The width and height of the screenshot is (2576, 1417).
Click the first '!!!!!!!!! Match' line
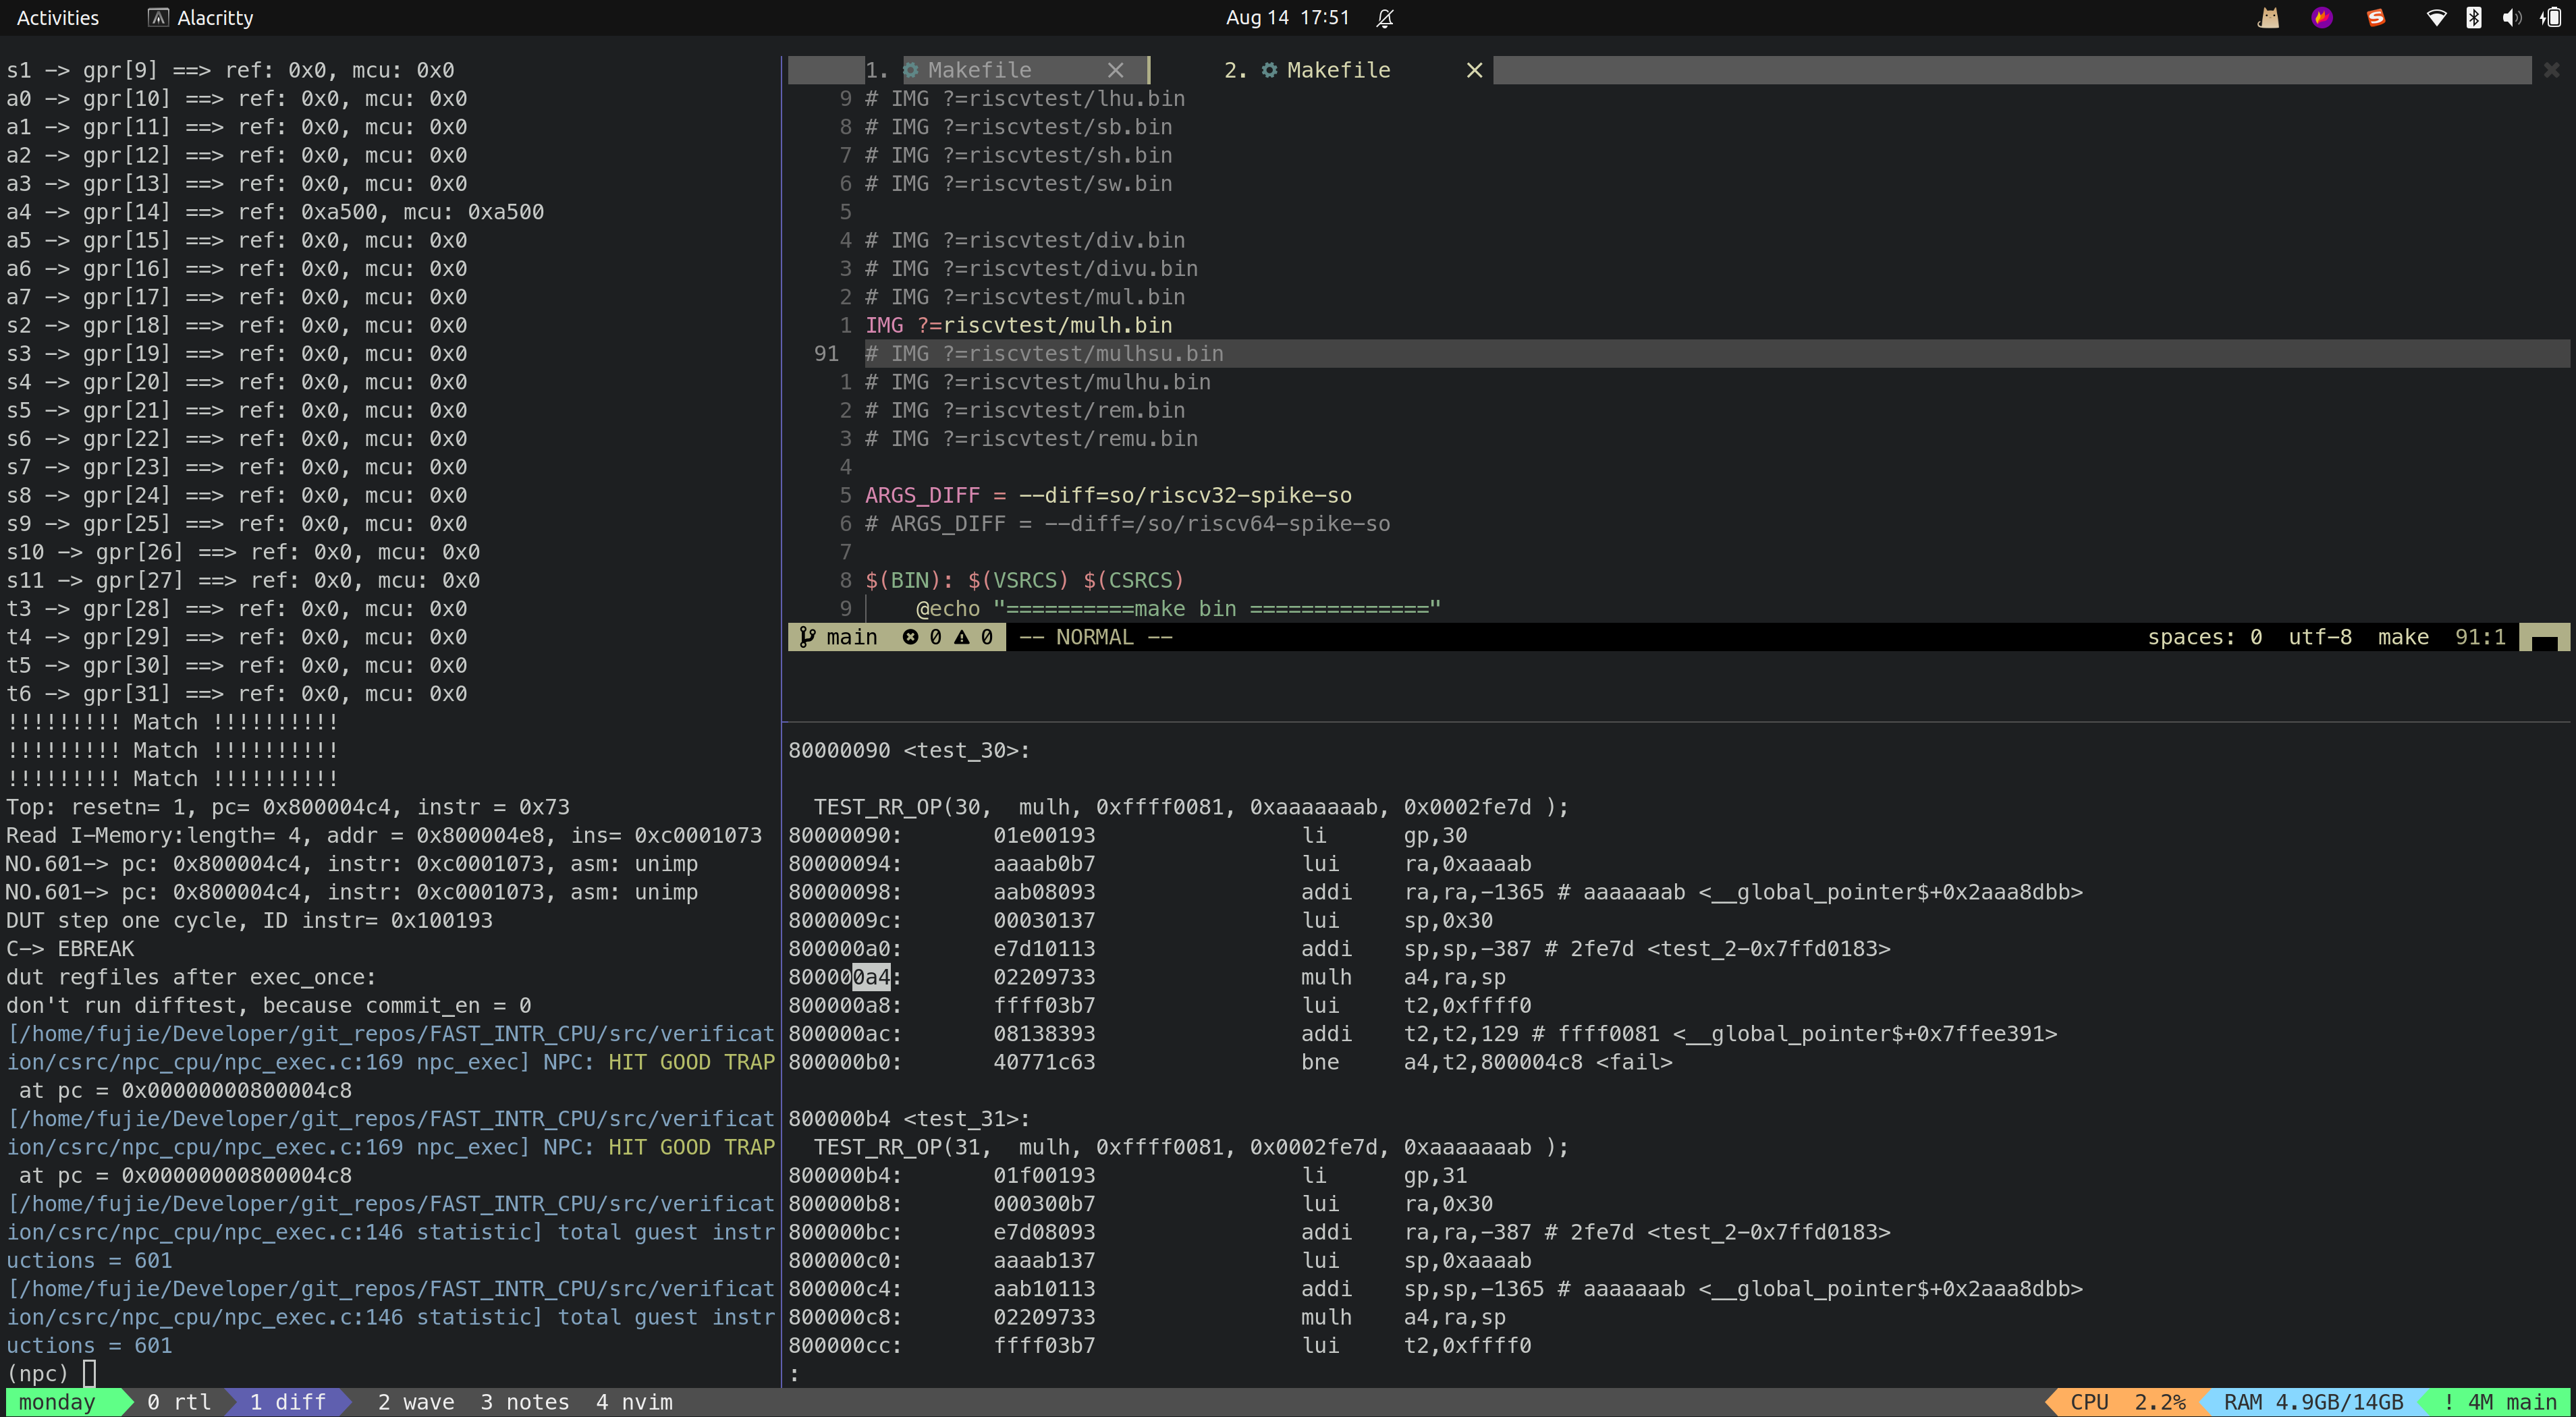(172, 722)
